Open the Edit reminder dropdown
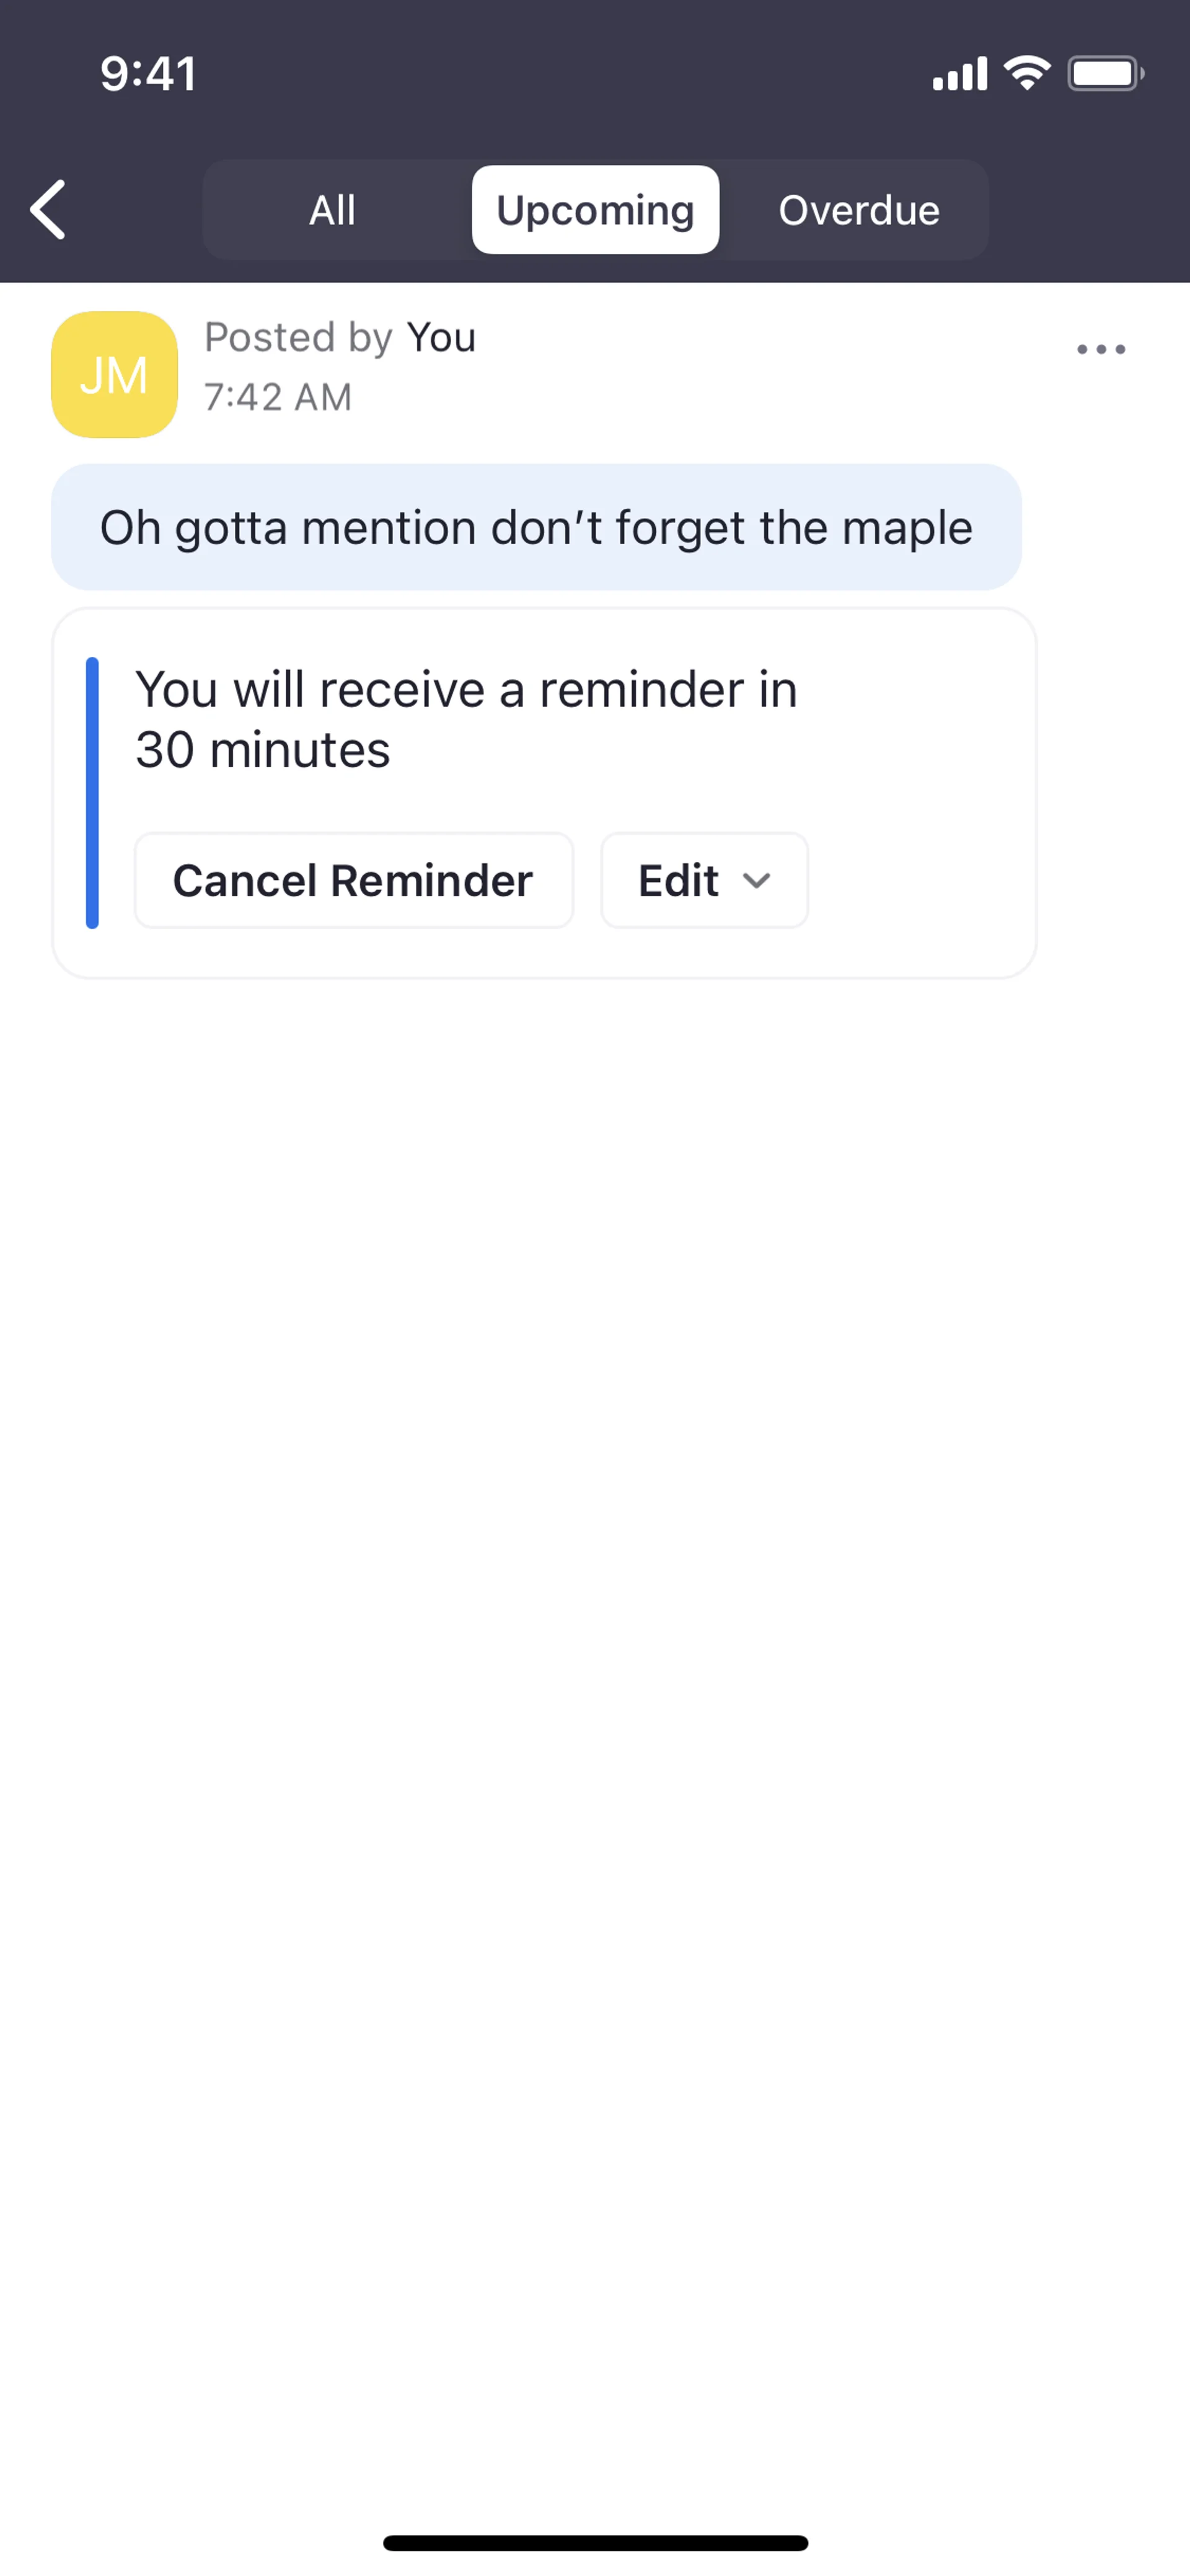 [680, 881]
